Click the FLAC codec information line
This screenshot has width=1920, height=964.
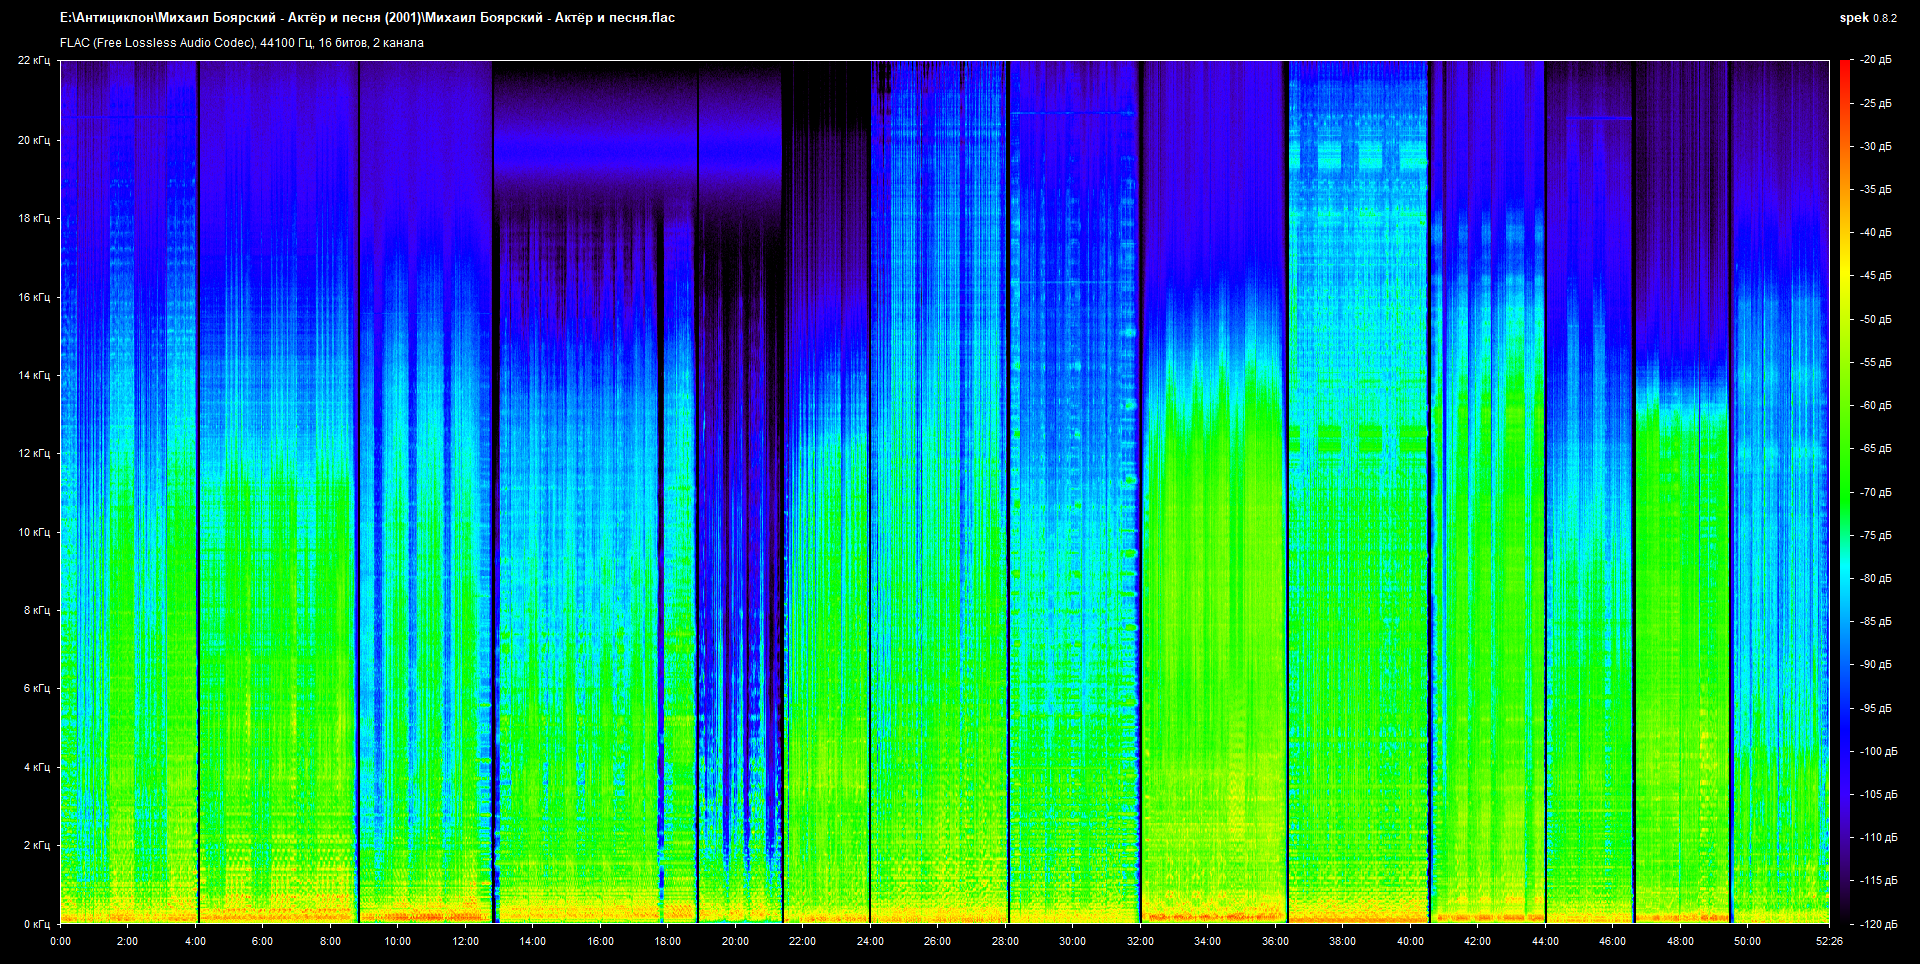point(242,43)
